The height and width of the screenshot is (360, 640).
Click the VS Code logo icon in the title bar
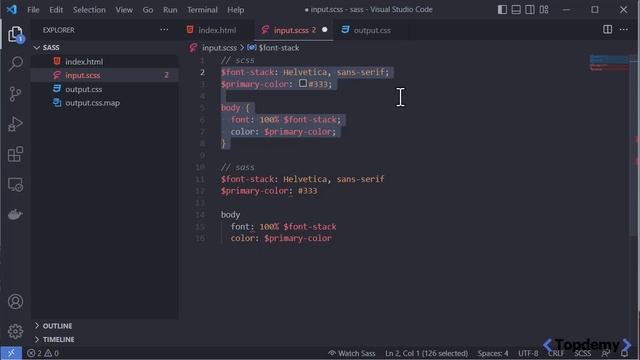click(x=11, y=9)
